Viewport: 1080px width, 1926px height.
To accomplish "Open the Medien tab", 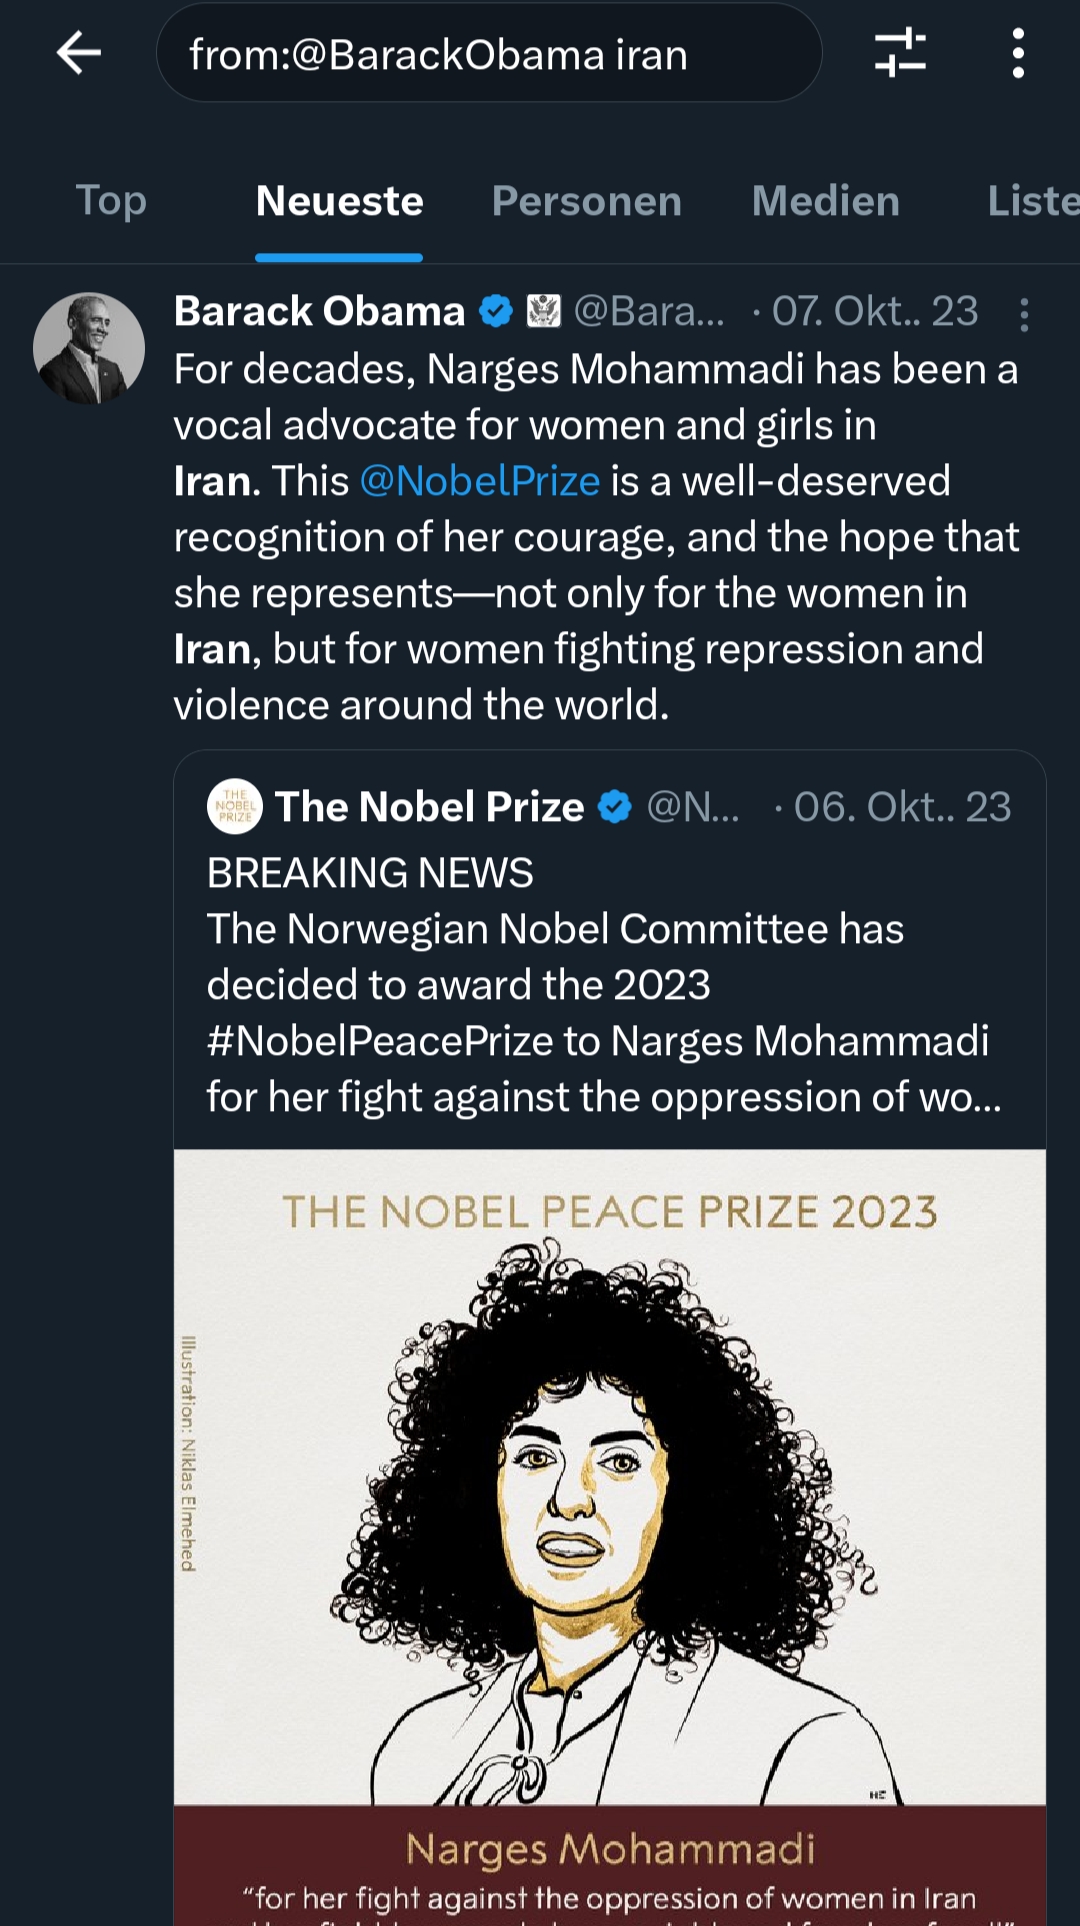I will tap(826, 201).
